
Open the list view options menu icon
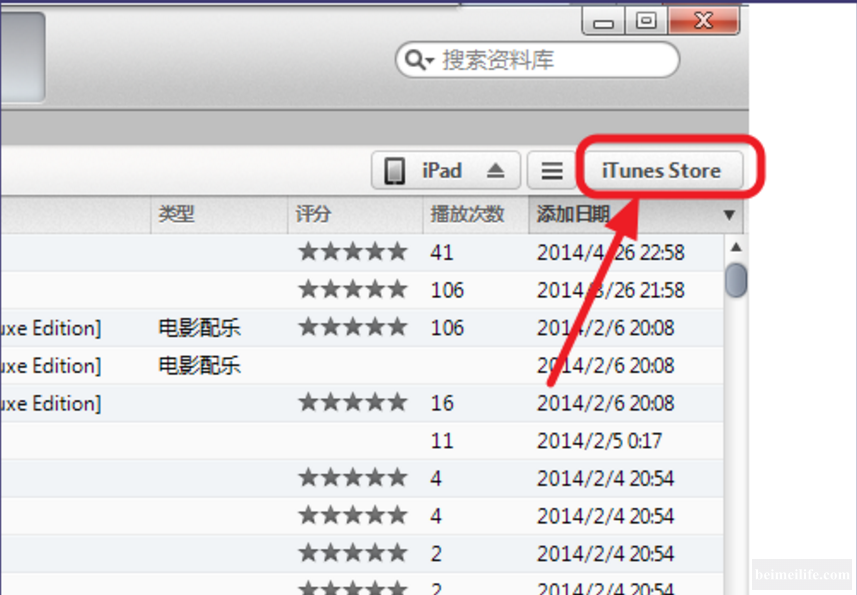click(x=552, y=171)
